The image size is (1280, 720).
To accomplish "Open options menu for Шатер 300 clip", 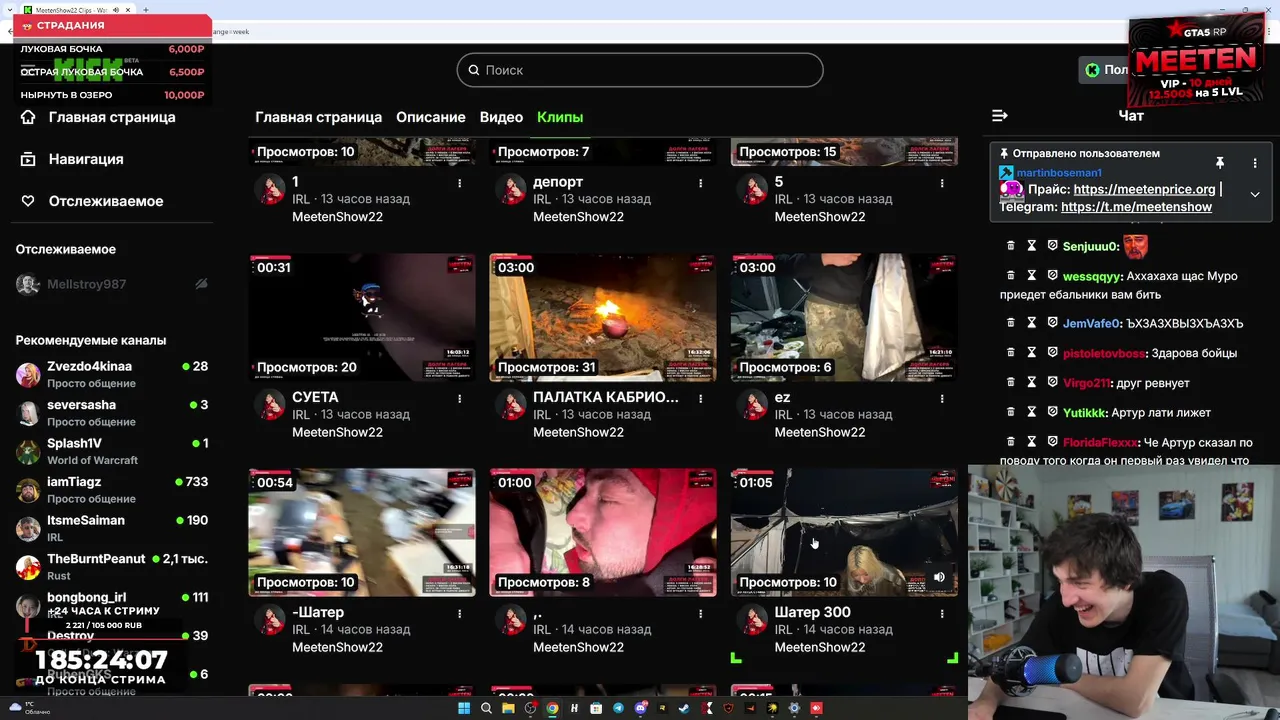I will (x=942, y=613).
